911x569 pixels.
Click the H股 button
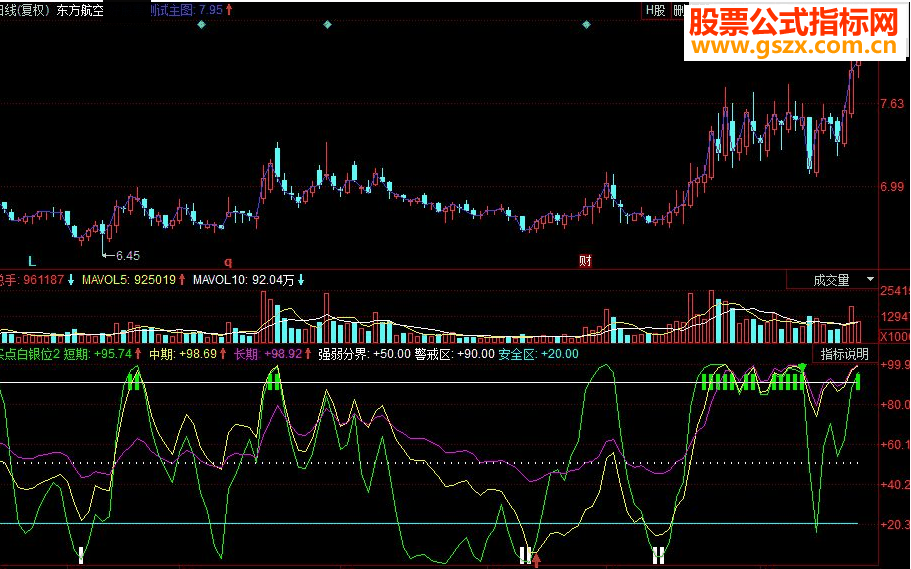pyautogui.click(x=655, y=10)
